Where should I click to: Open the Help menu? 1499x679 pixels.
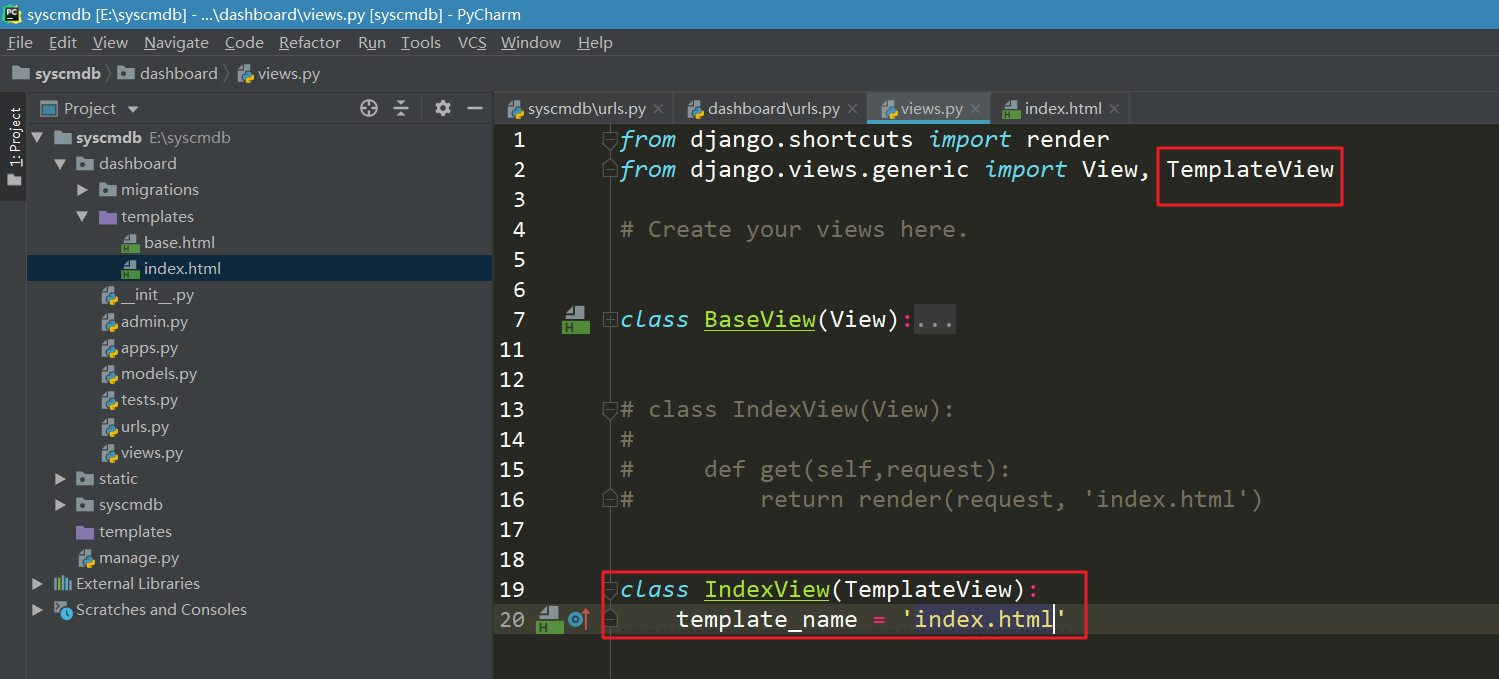[595, 42]
